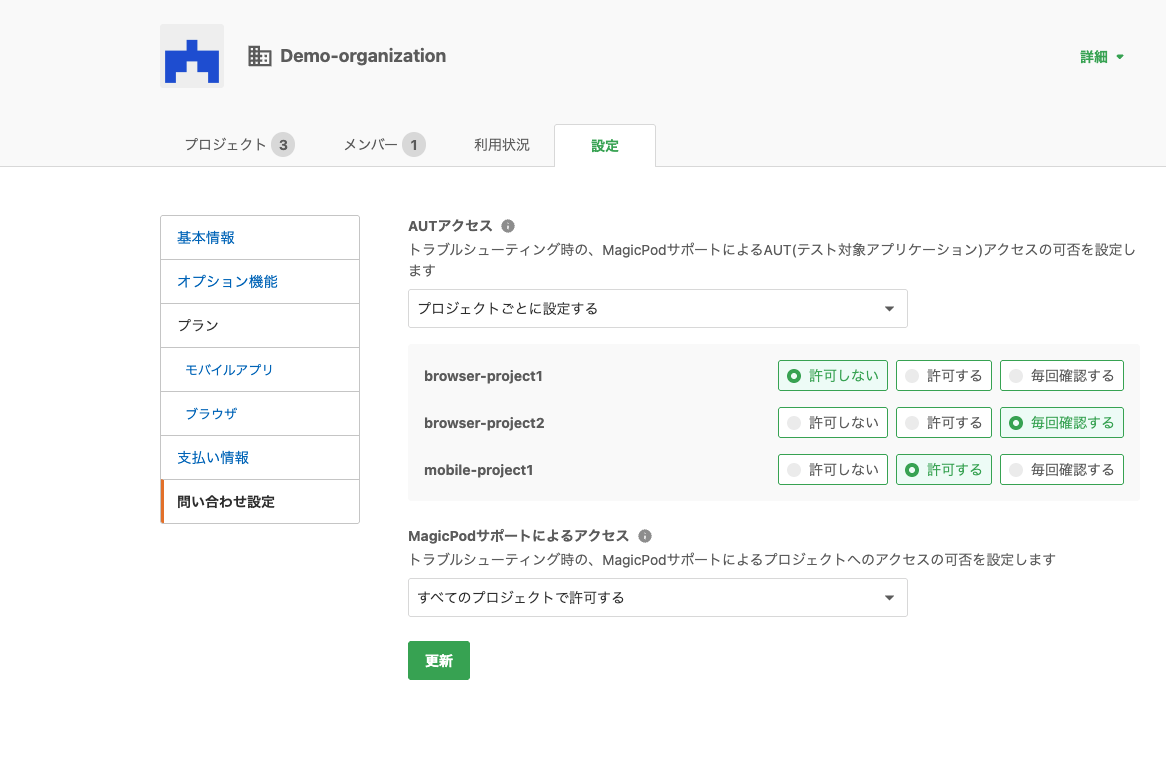Open 支払い情報 in the sidebar
Image resolution: width=1166 pixels, height=759 pixels.
tap(260, 457)
